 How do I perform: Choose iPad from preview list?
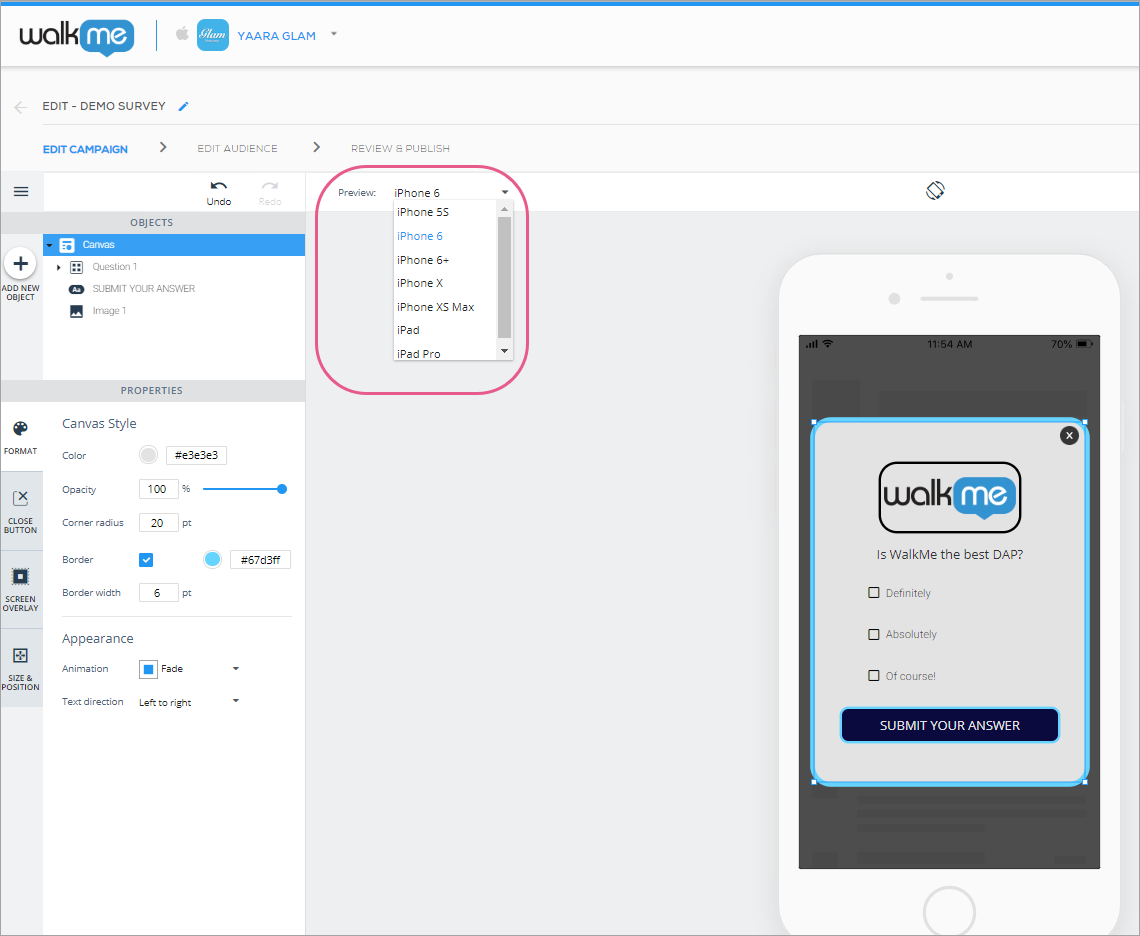[409, 330]
